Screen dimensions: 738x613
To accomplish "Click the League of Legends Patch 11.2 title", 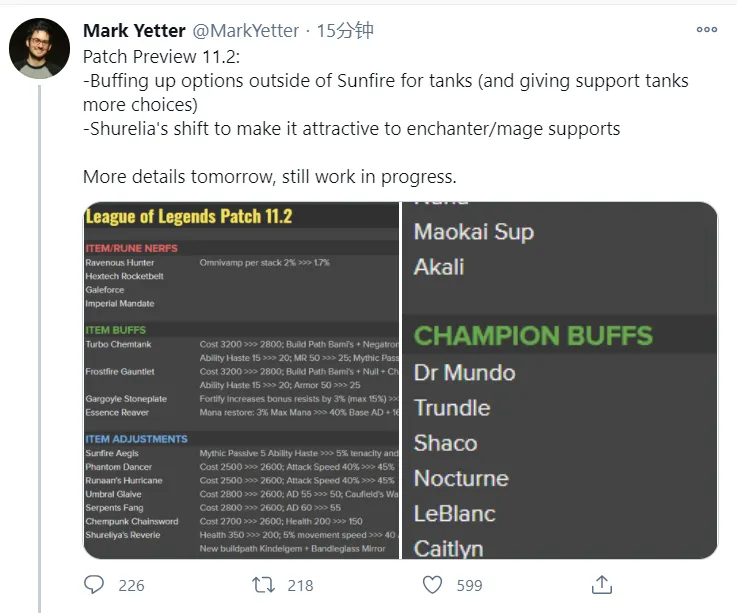I will pos(189,217).
